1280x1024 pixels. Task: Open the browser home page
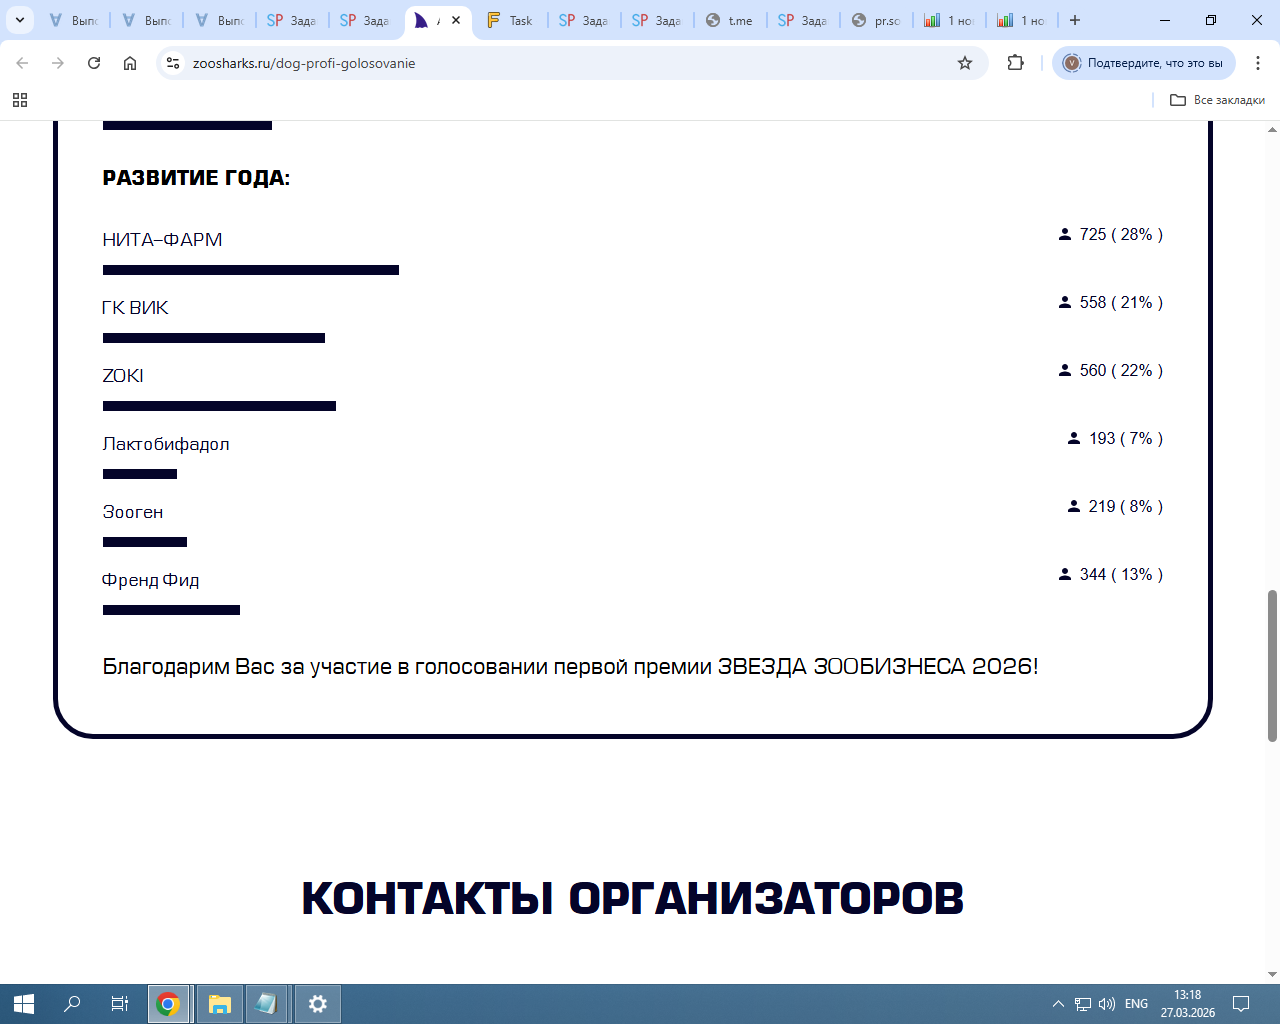pos(130,63)
